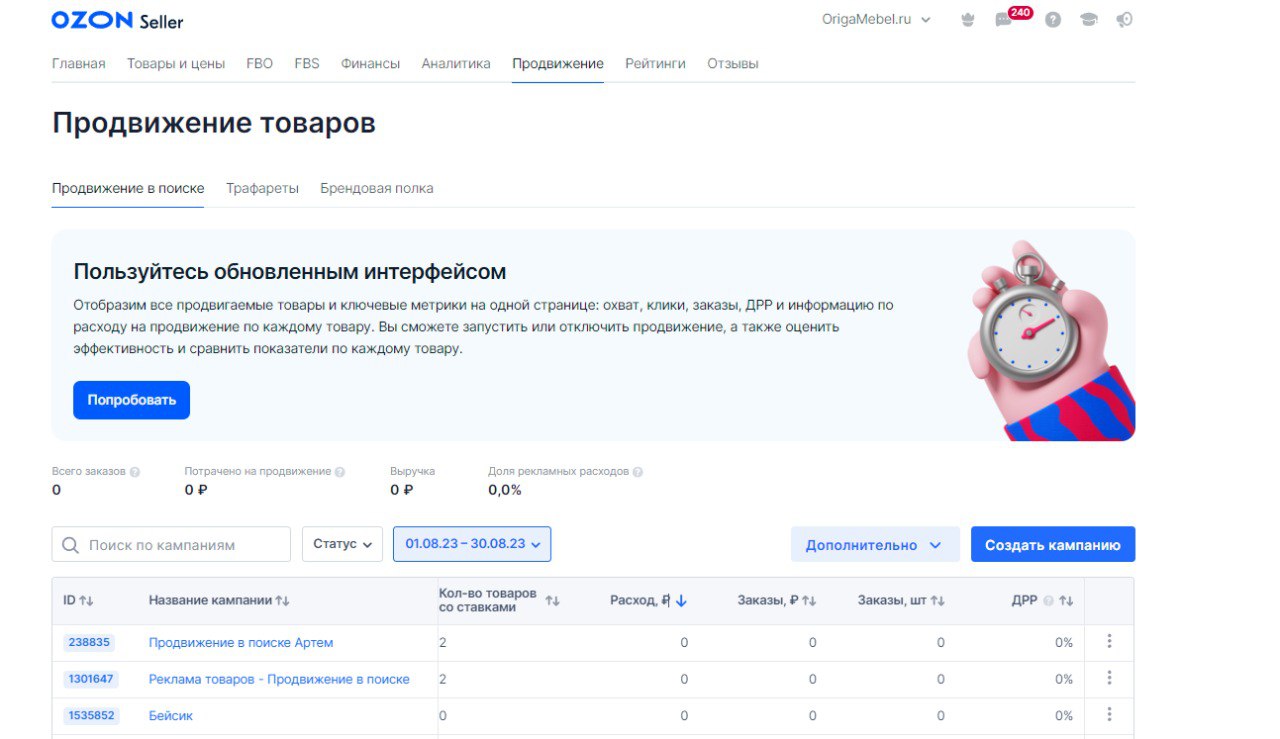This screenshot has width=1280, height=739.
Task: Open Товары и цены section
Action: coord(176,63)
